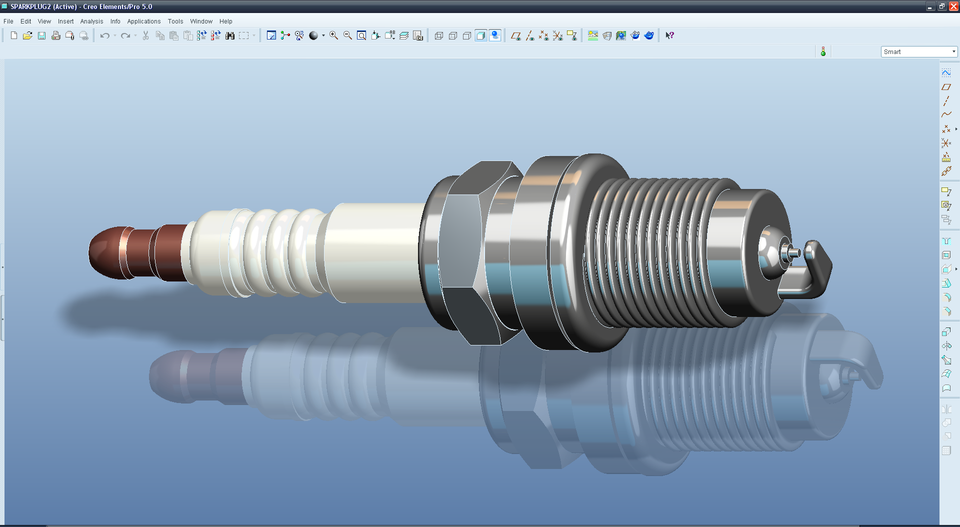Open the Layers icon

[404, 36]
